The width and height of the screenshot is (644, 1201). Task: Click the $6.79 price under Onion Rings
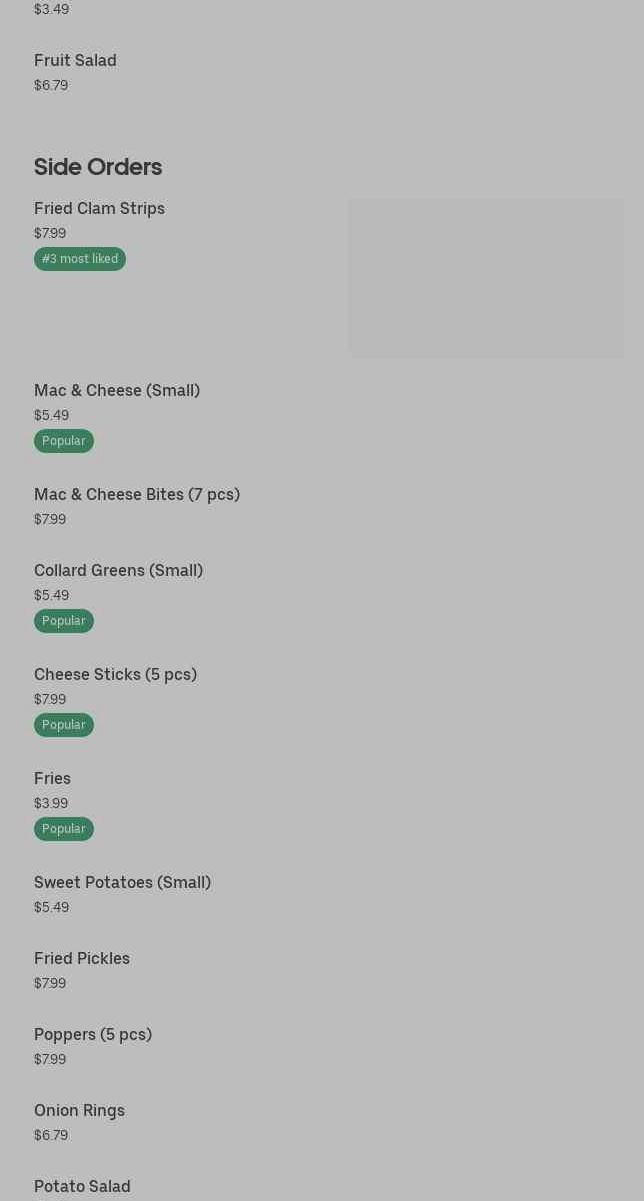pos(51,1136)
